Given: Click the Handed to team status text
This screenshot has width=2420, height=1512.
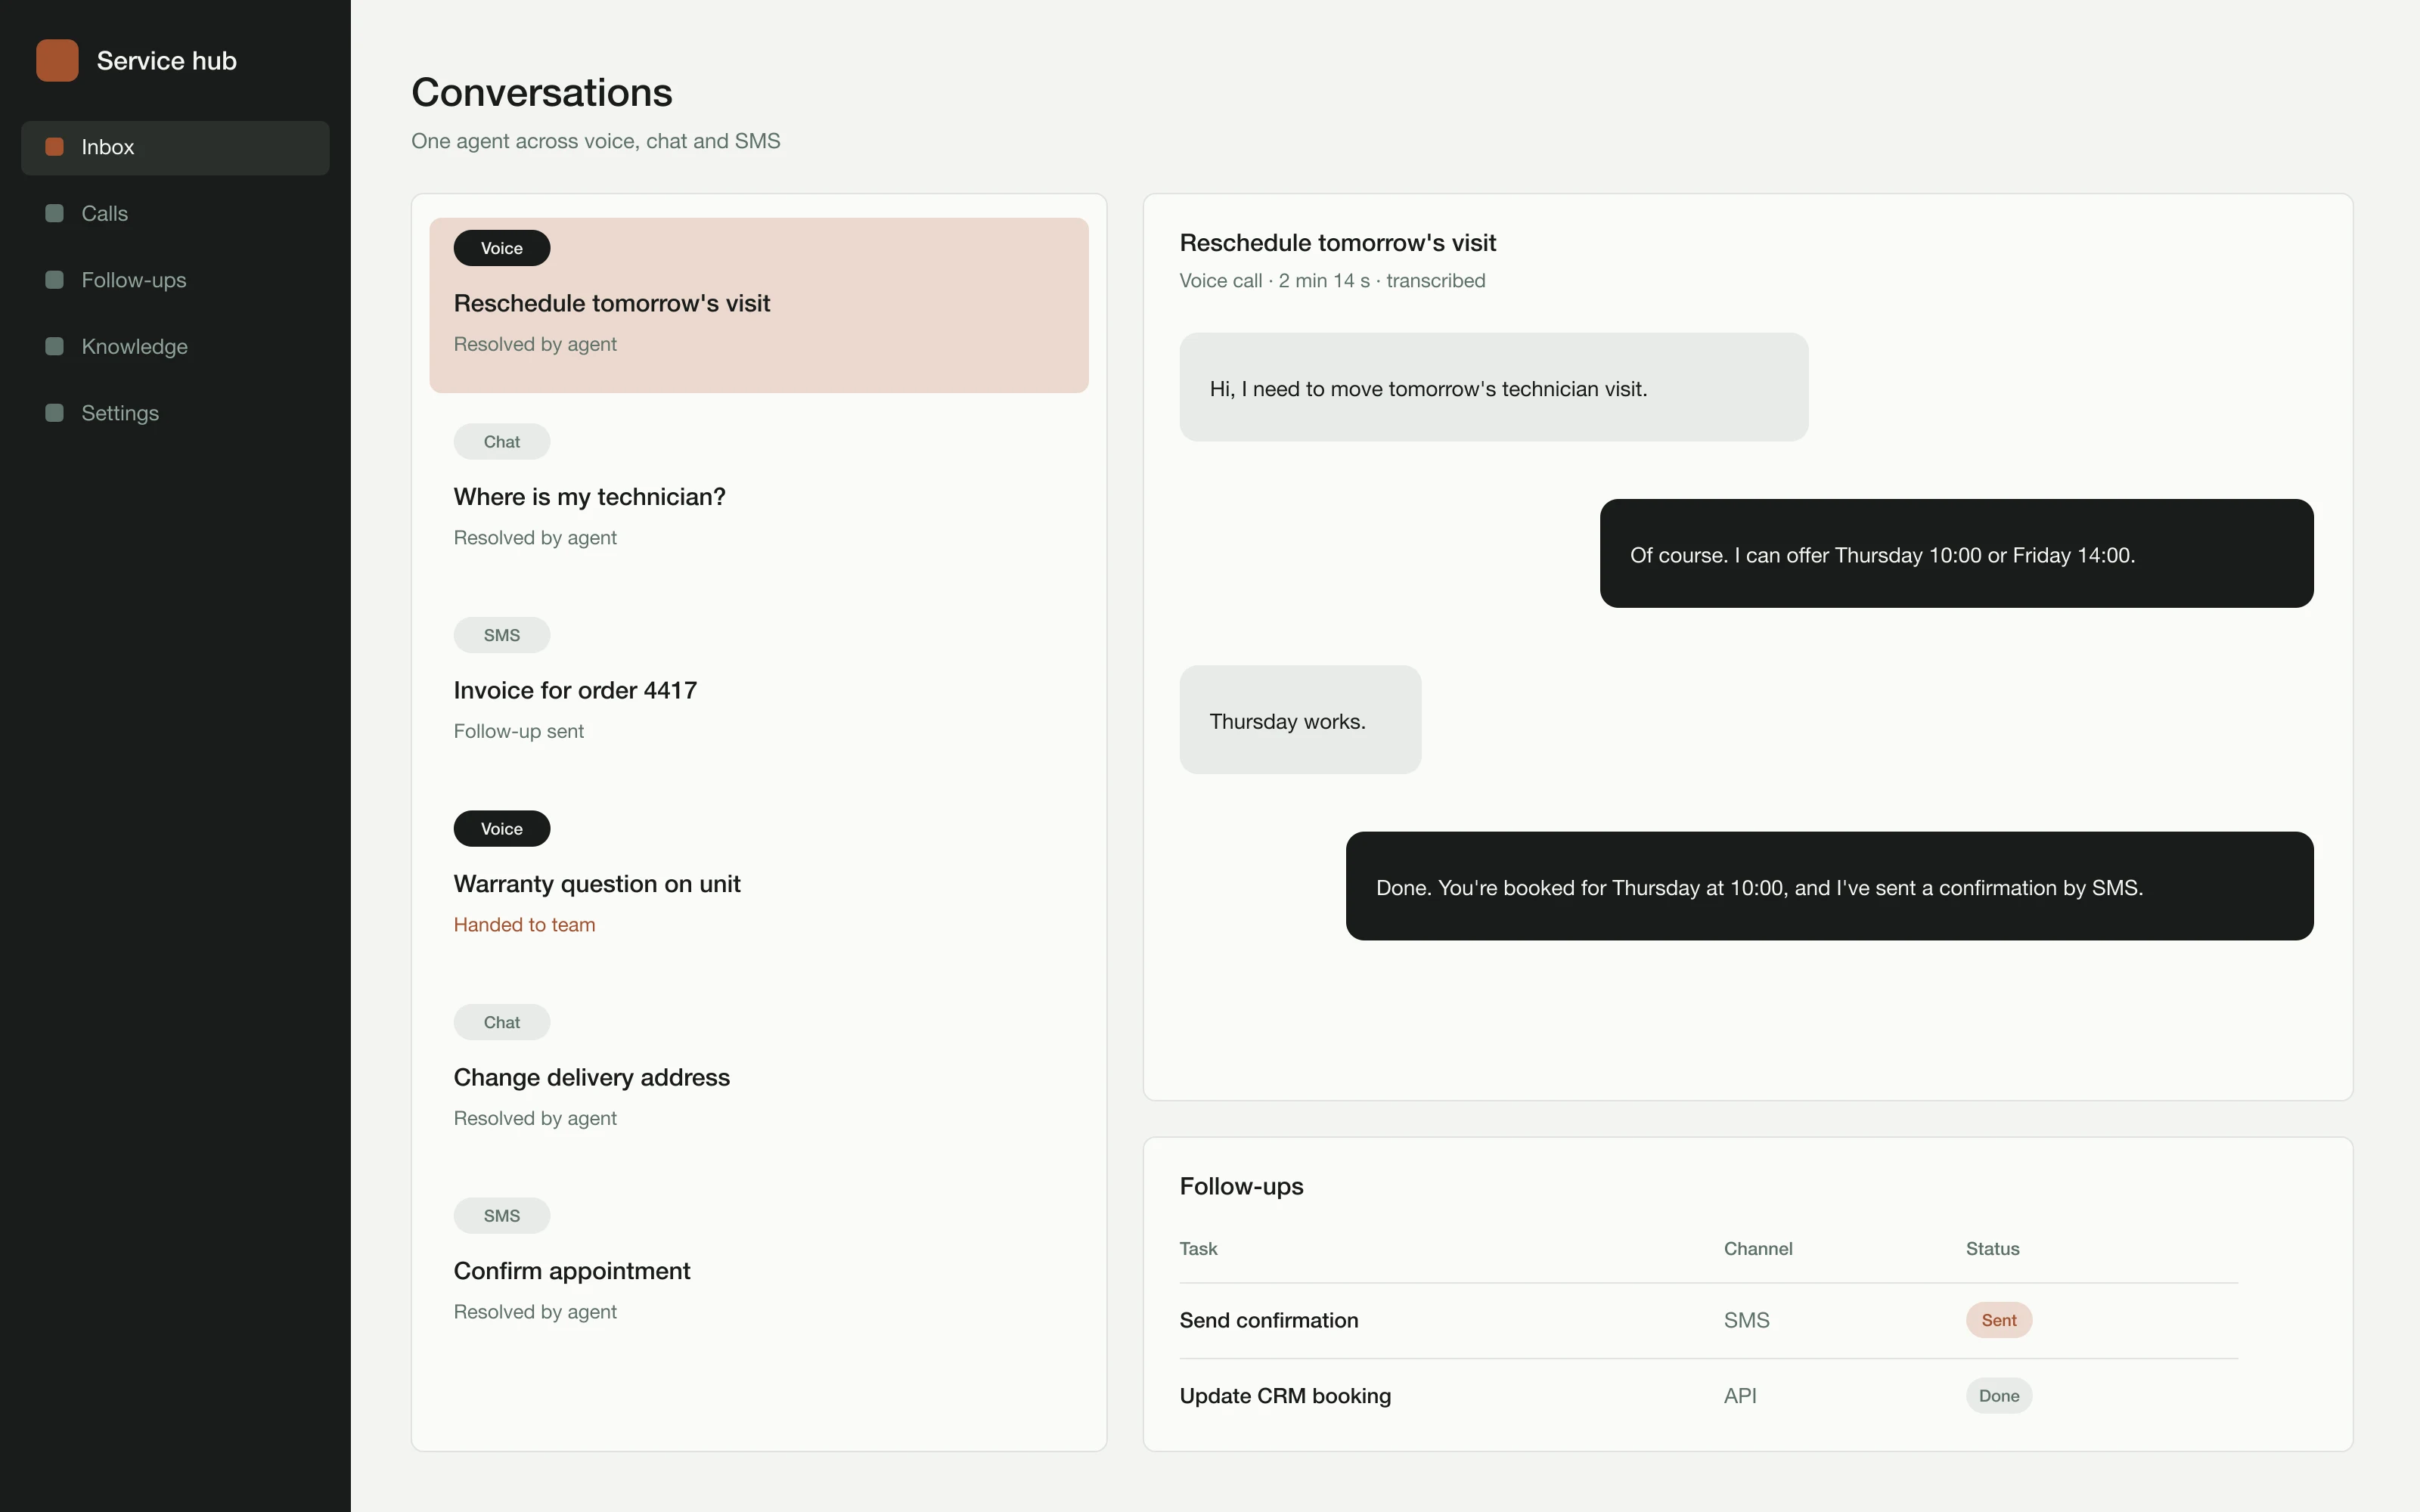Looking at the screenshot, I should (x=525, y=925).
